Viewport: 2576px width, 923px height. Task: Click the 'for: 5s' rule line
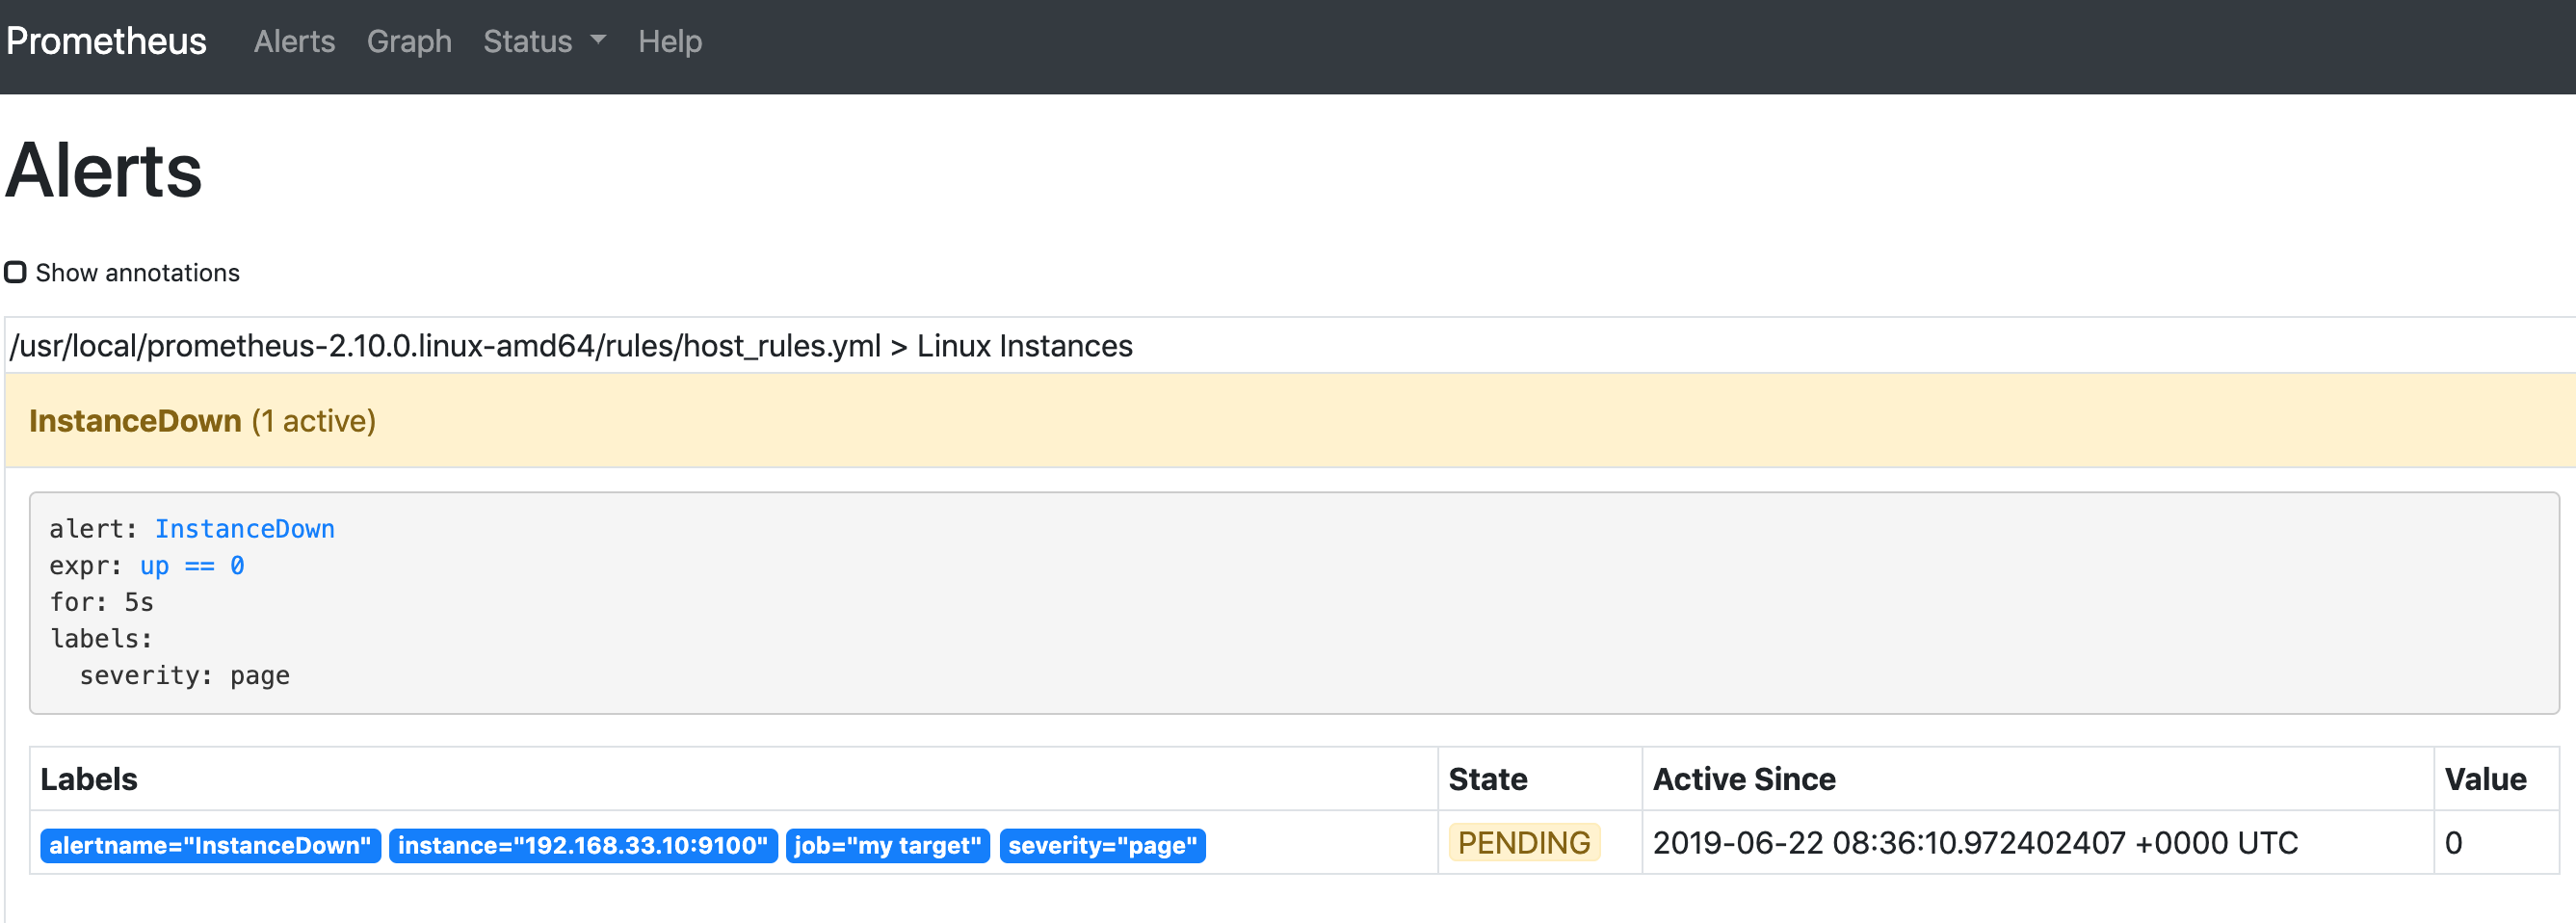(x=102, y=602)
